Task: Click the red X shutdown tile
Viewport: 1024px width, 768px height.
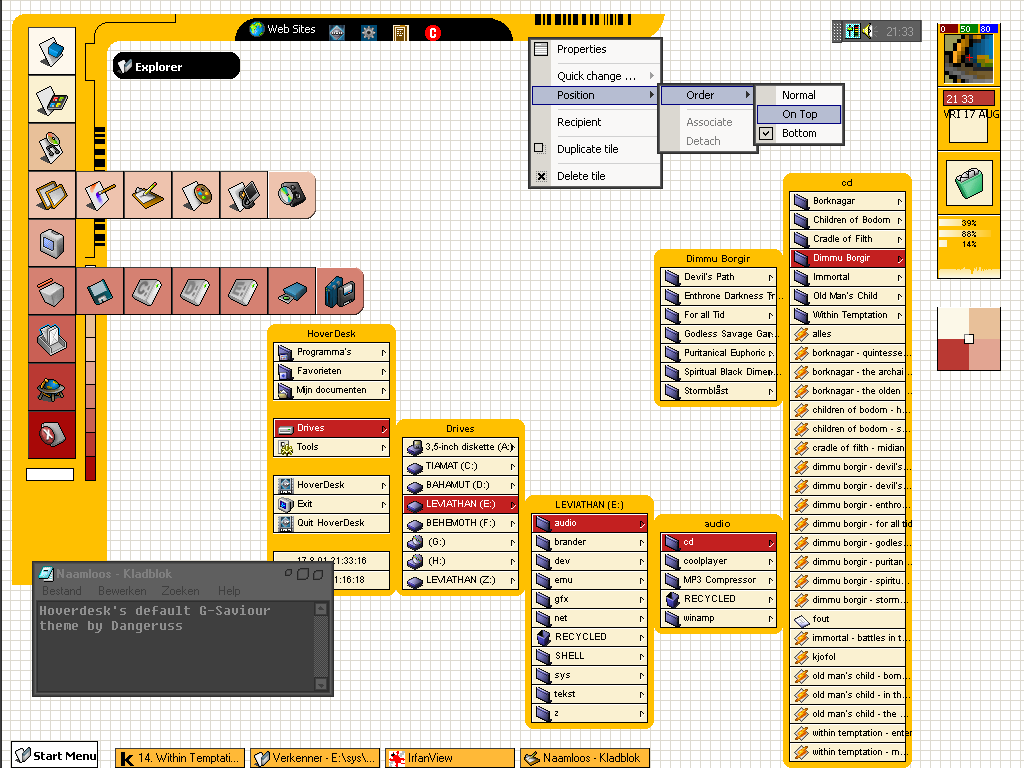Action: [x=52, y=434]
